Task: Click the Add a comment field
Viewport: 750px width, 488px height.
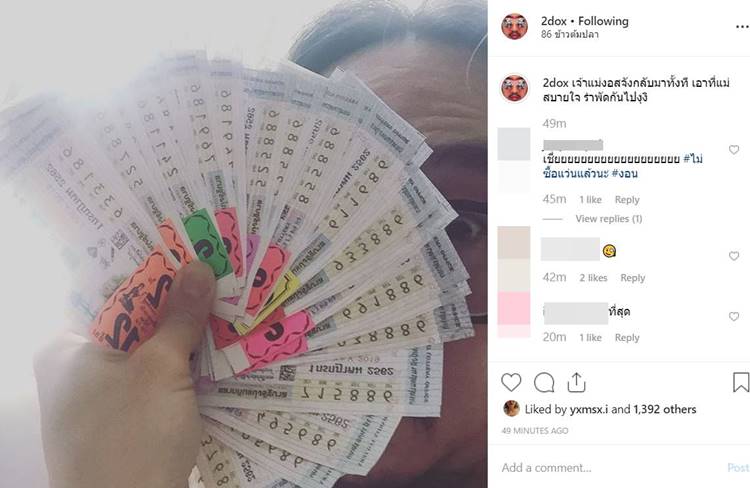Action: 612,467
